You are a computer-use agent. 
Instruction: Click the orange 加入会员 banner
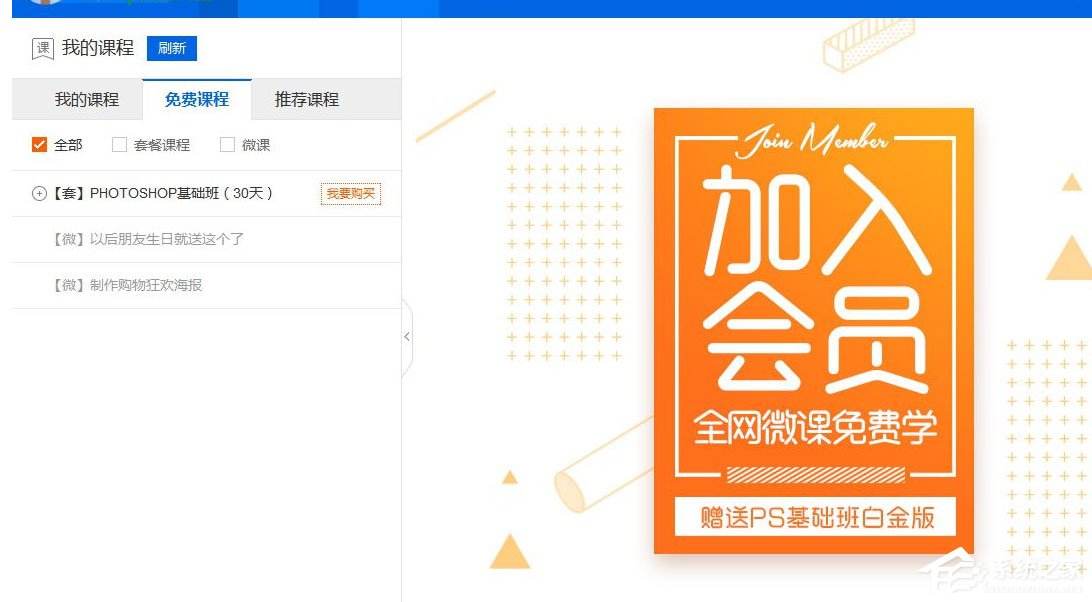click(813, 331)
